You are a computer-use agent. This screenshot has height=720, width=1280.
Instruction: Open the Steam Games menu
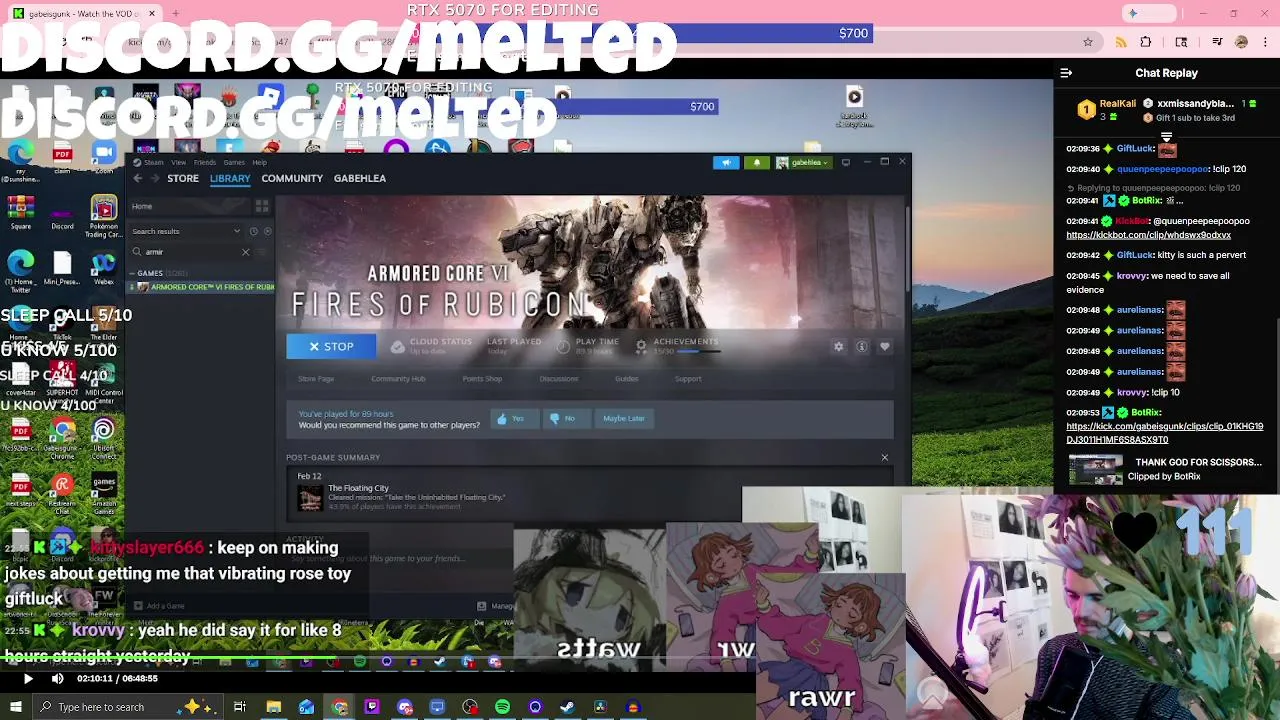pos(233,162)
